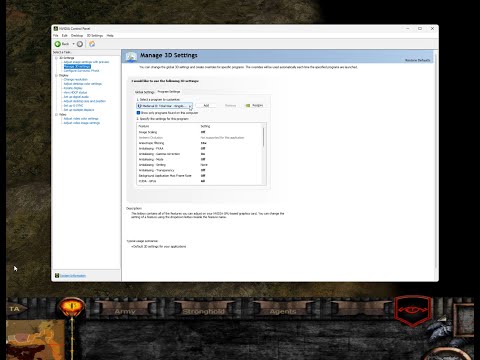
Task: Click the Restore button next to Remove
Action: [x=254, y=106]
